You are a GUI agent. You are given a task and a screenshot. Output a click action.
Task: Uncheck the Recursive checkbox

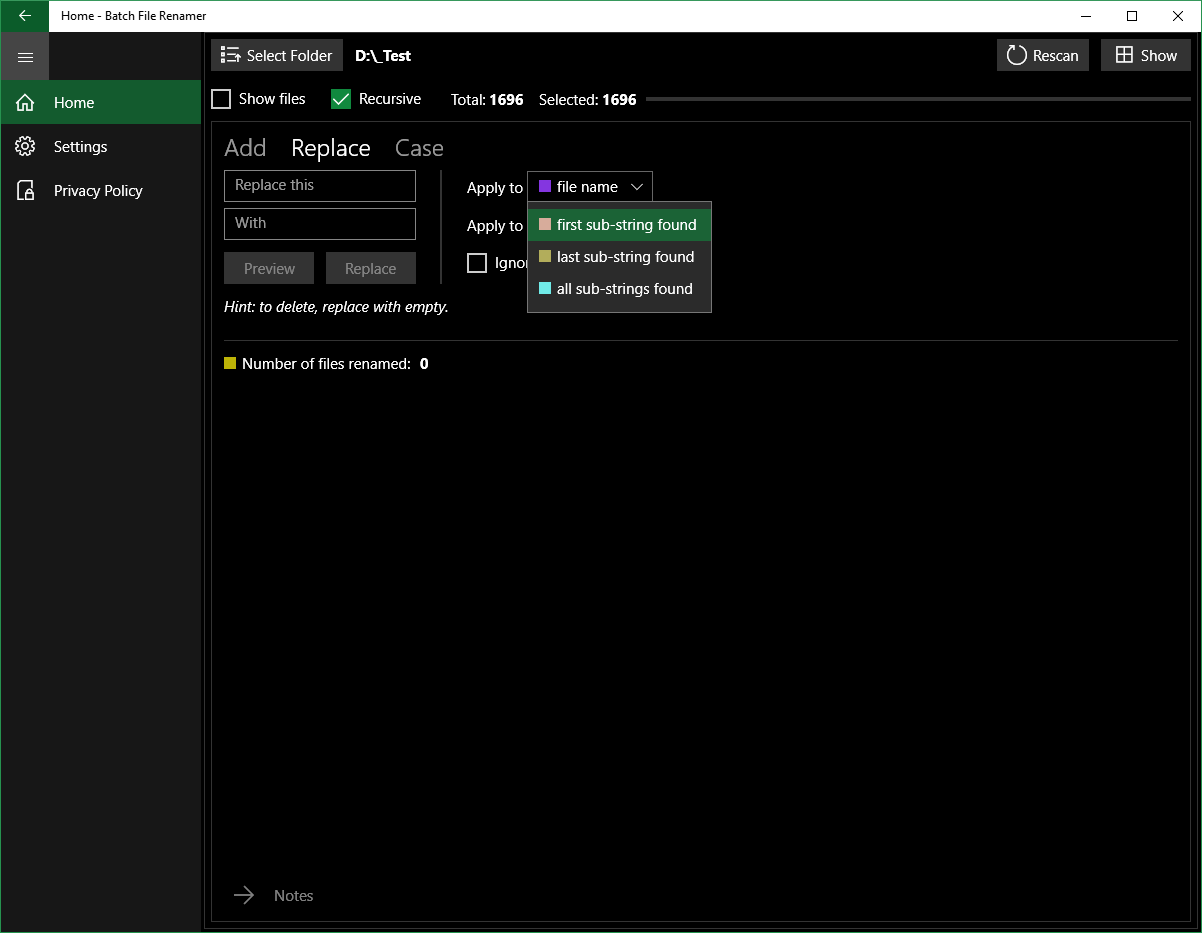[x=341, y=99]
